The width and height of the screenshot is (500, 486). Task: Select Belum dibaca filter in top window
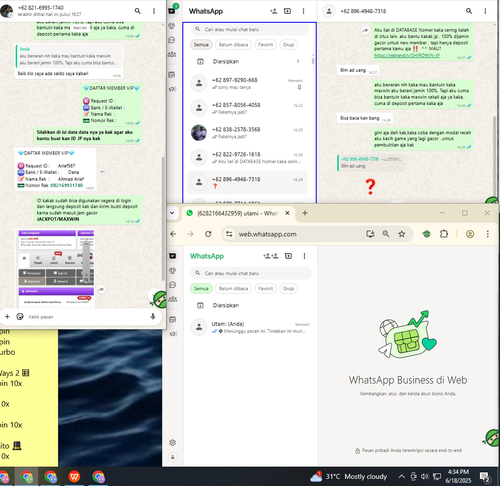point(233,45)
